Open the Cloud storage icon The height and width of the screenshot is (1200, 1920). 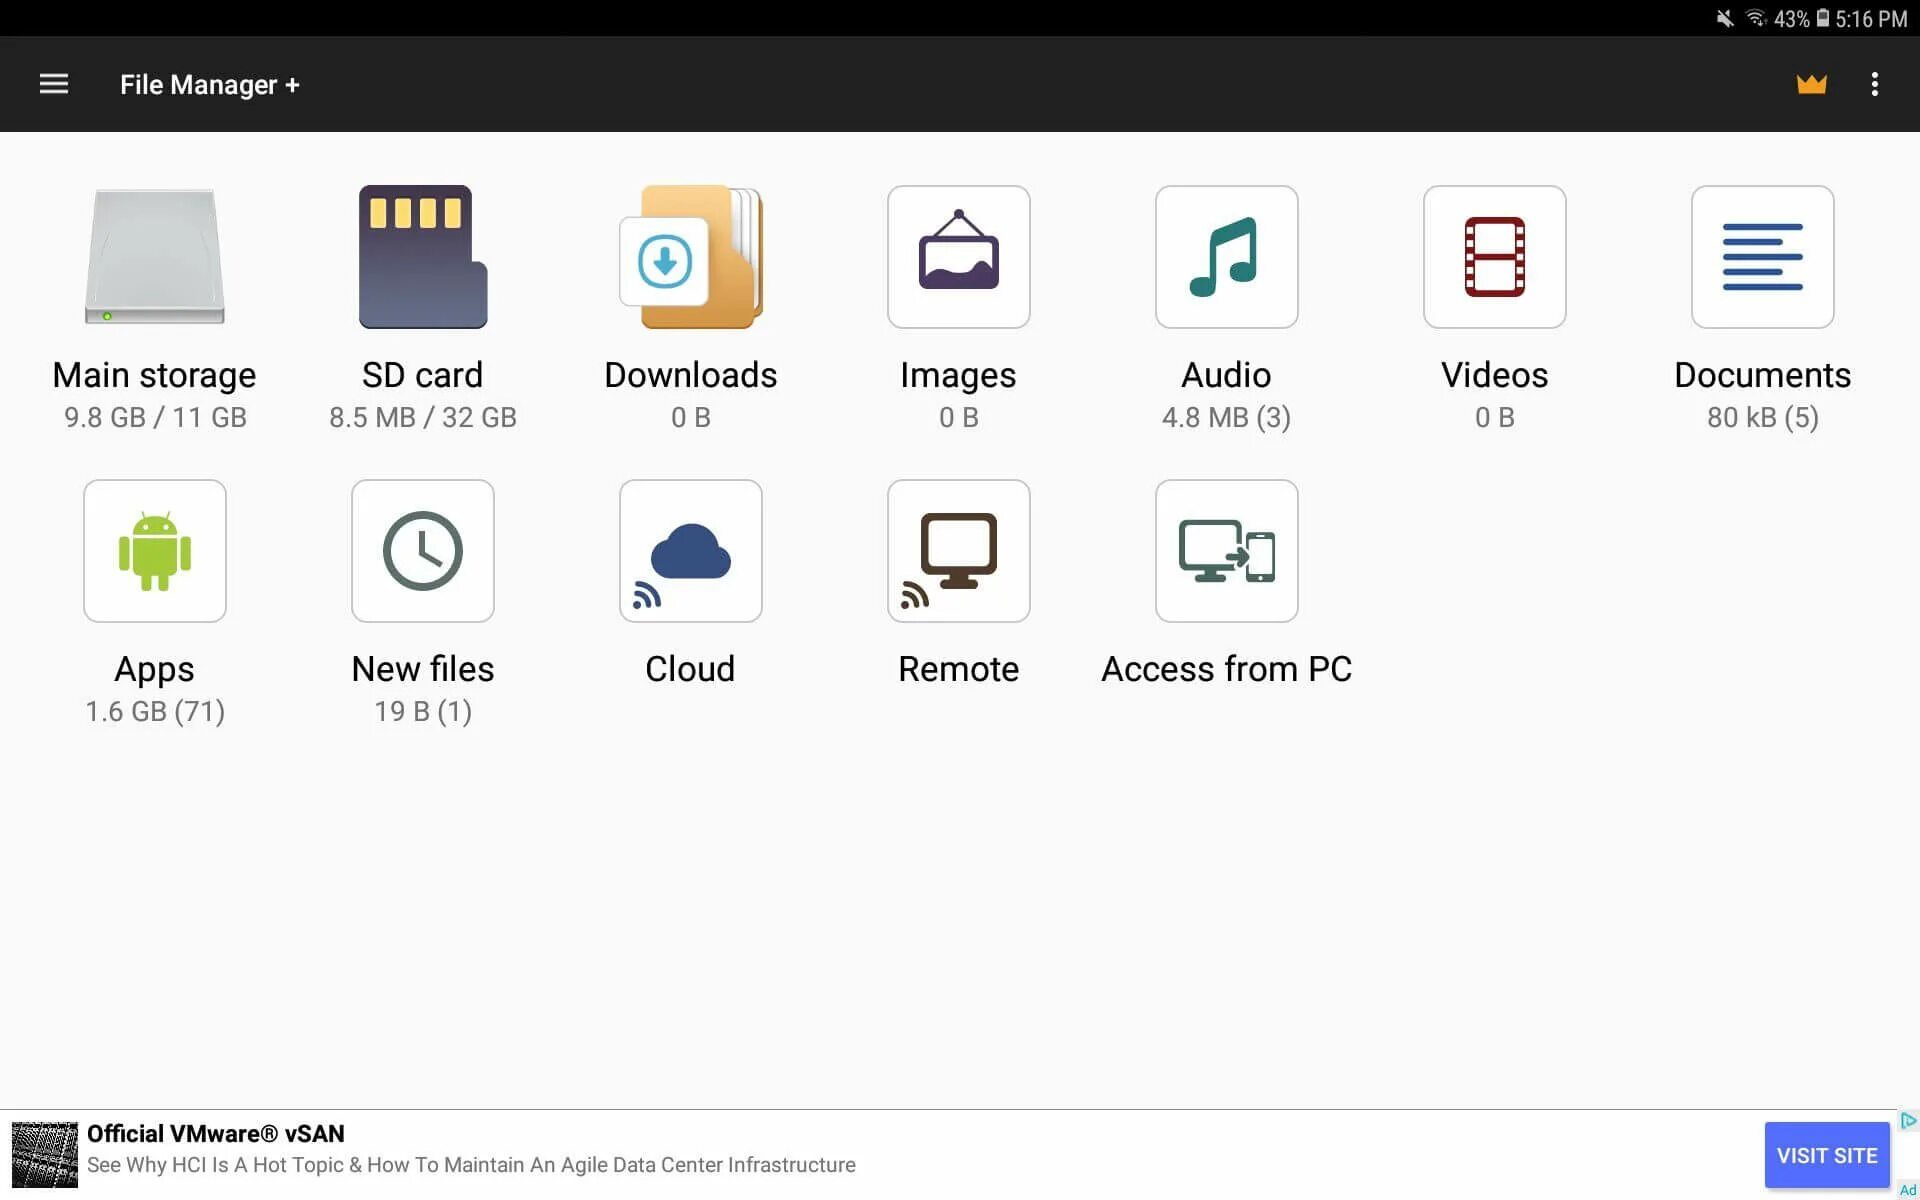[x=691, y=551]
